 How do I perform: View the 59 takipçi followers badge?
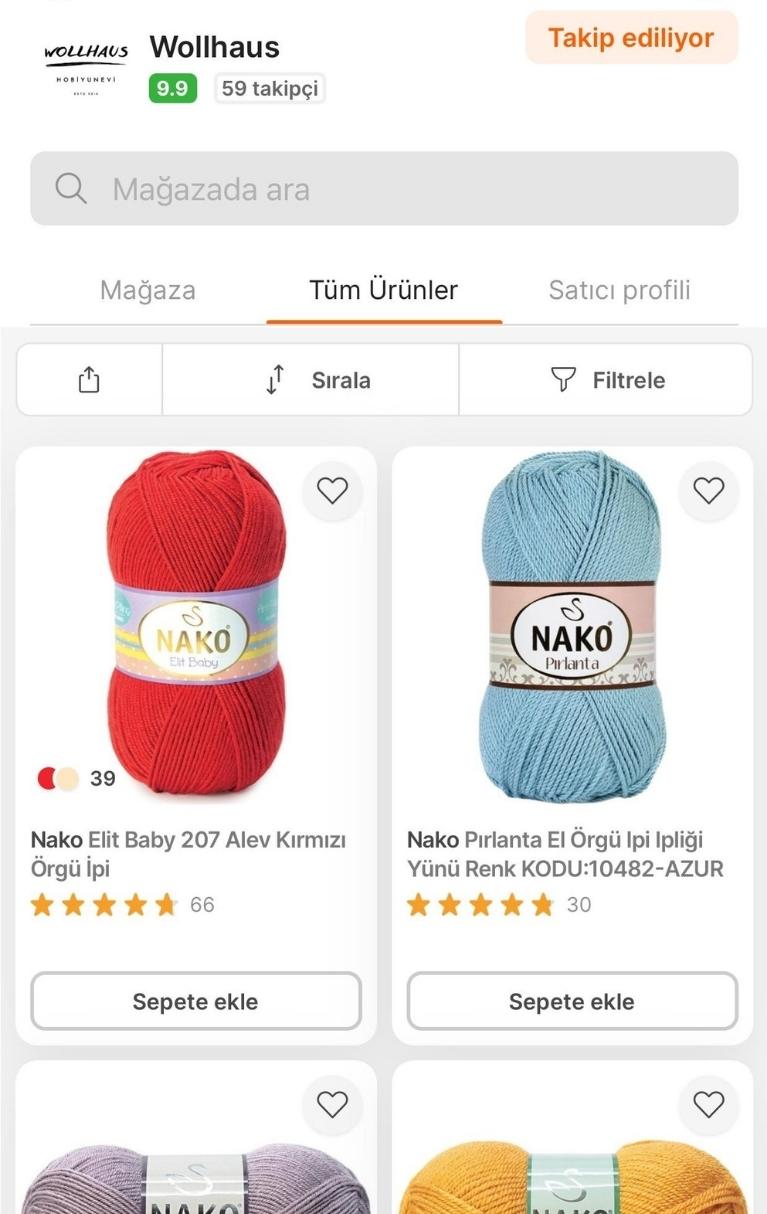[270, 89]
